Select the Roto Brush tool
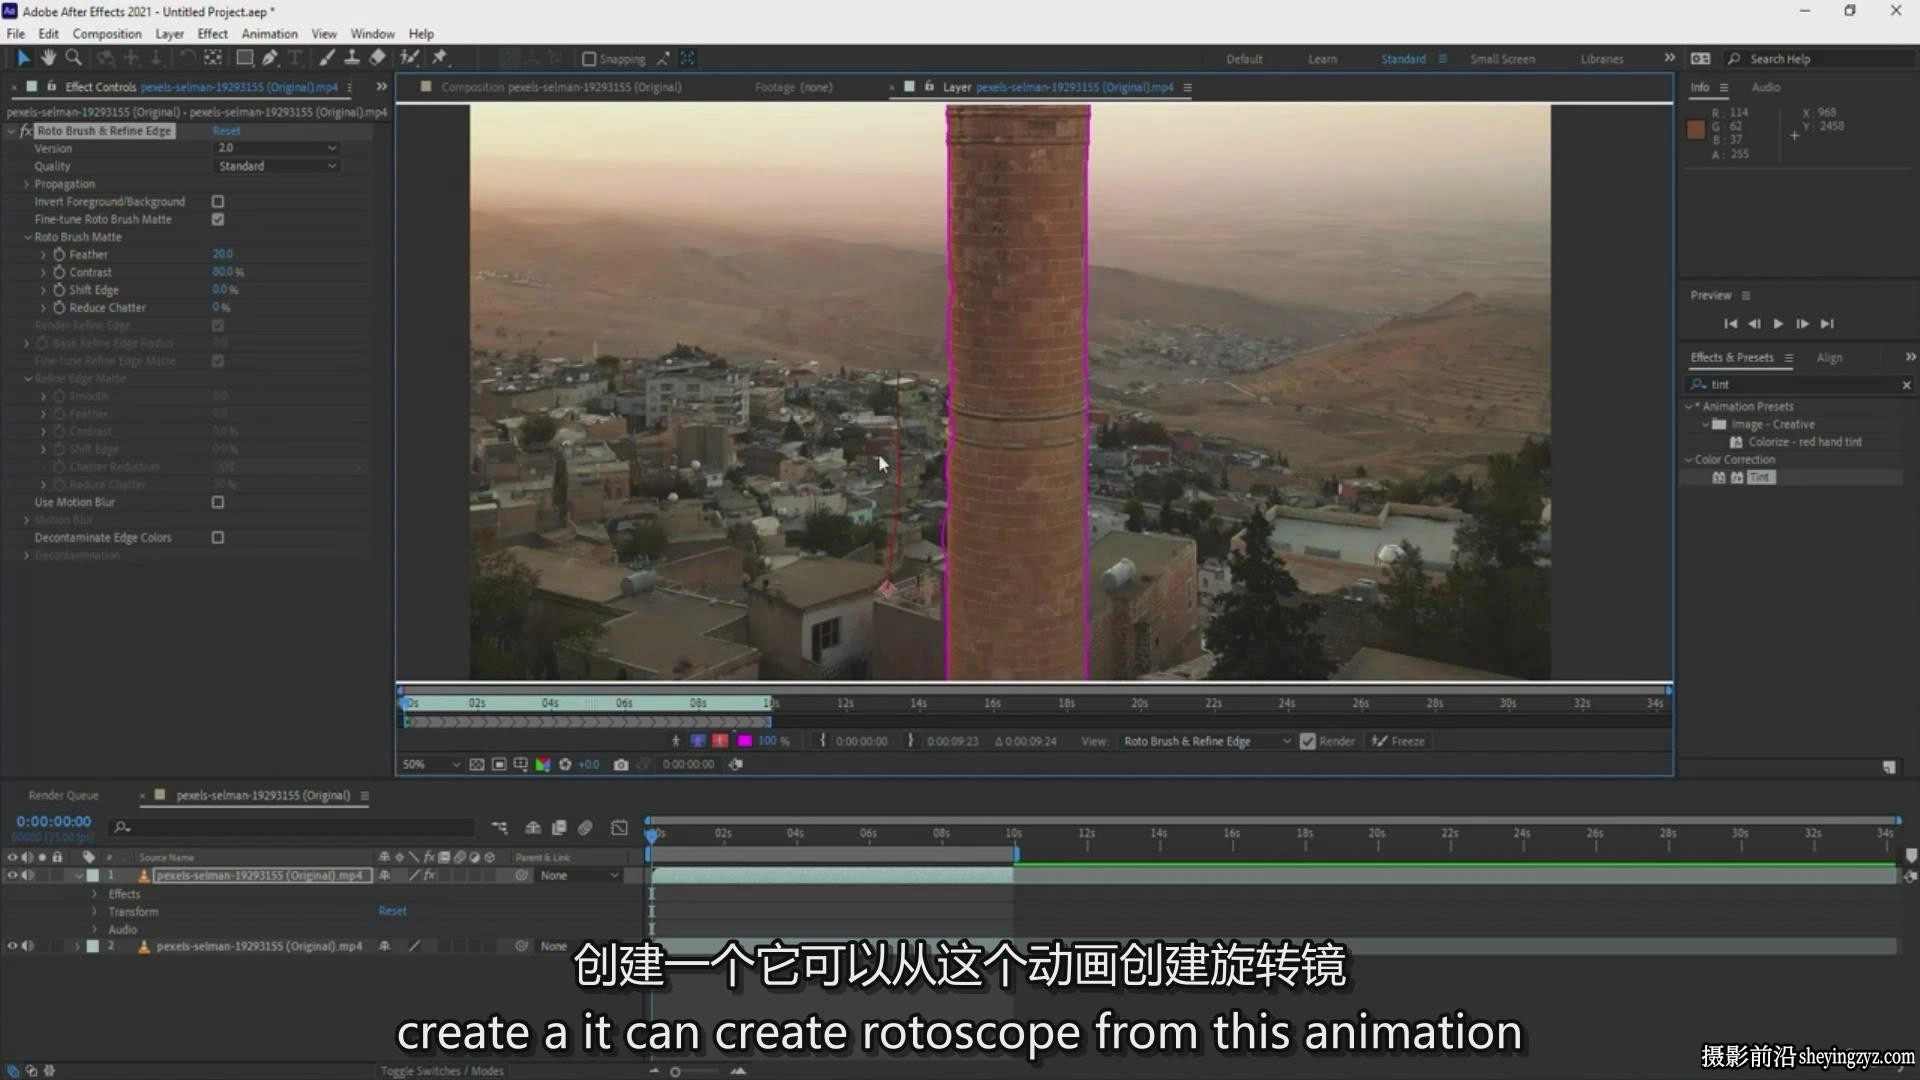 pyautogui.click(x=409, y=58)
